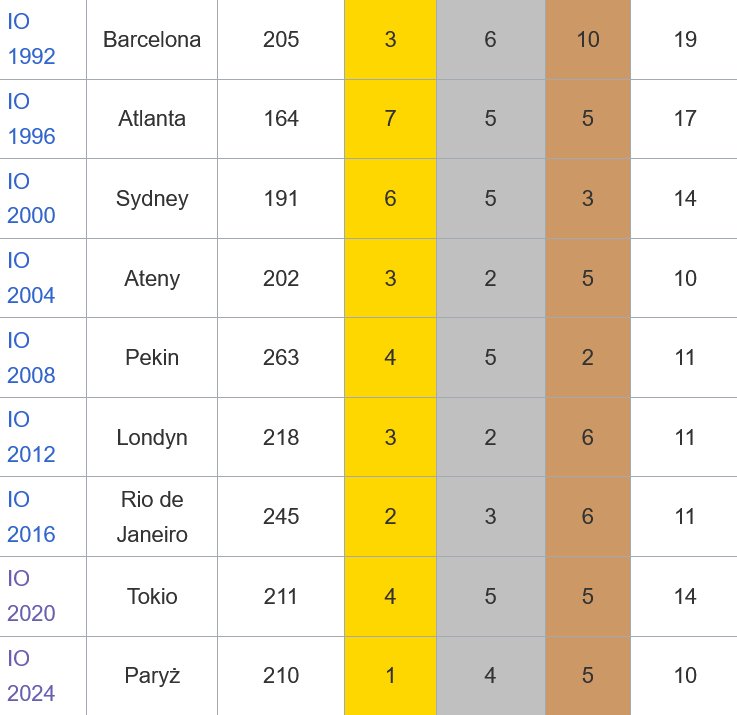The image size is (737, 715).
Task: Select the silver cell showing 6 for Barcelona
Action: point(491,39)
